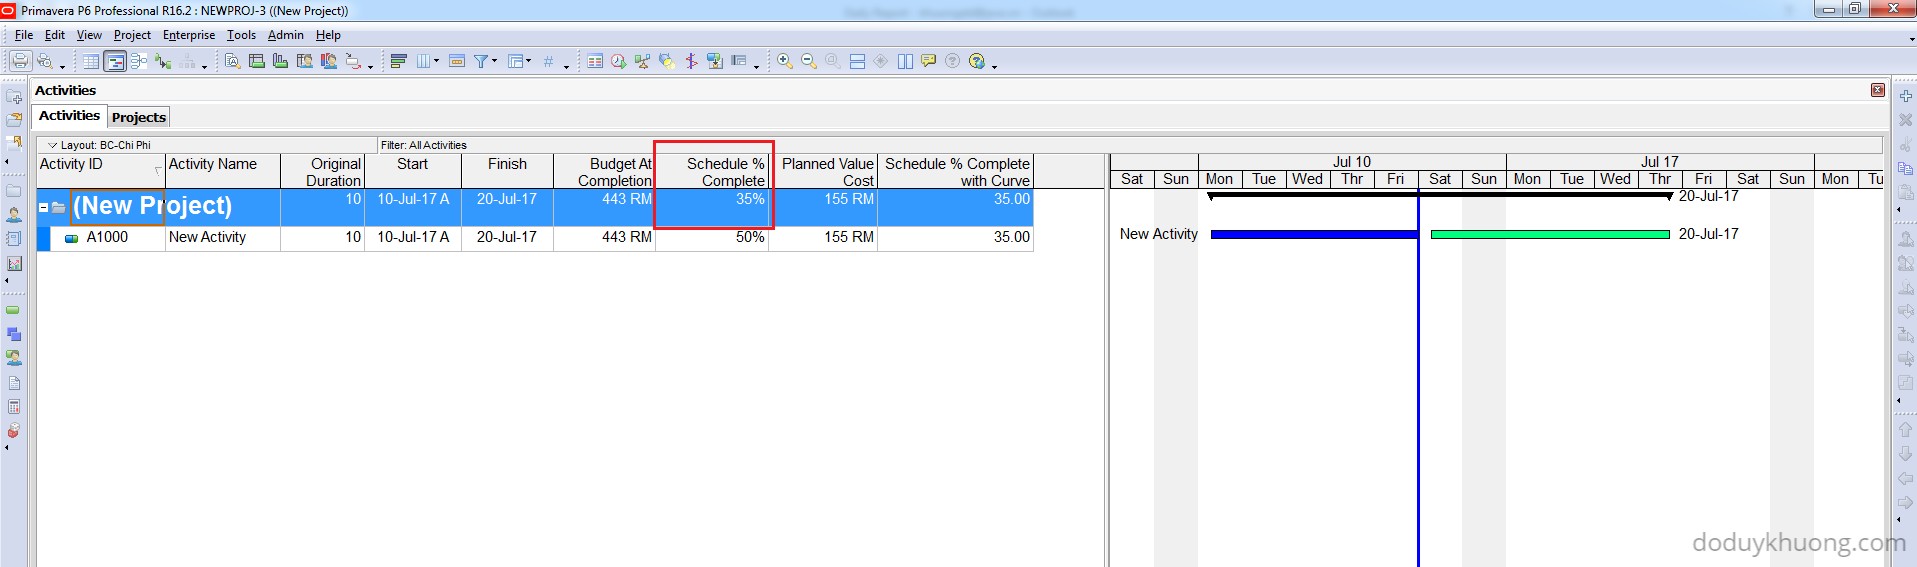Open the Layout: BC-Chi Phi options dropdown
The height and width of the screenshot is (567, 1917).
(x=54, y=145)
